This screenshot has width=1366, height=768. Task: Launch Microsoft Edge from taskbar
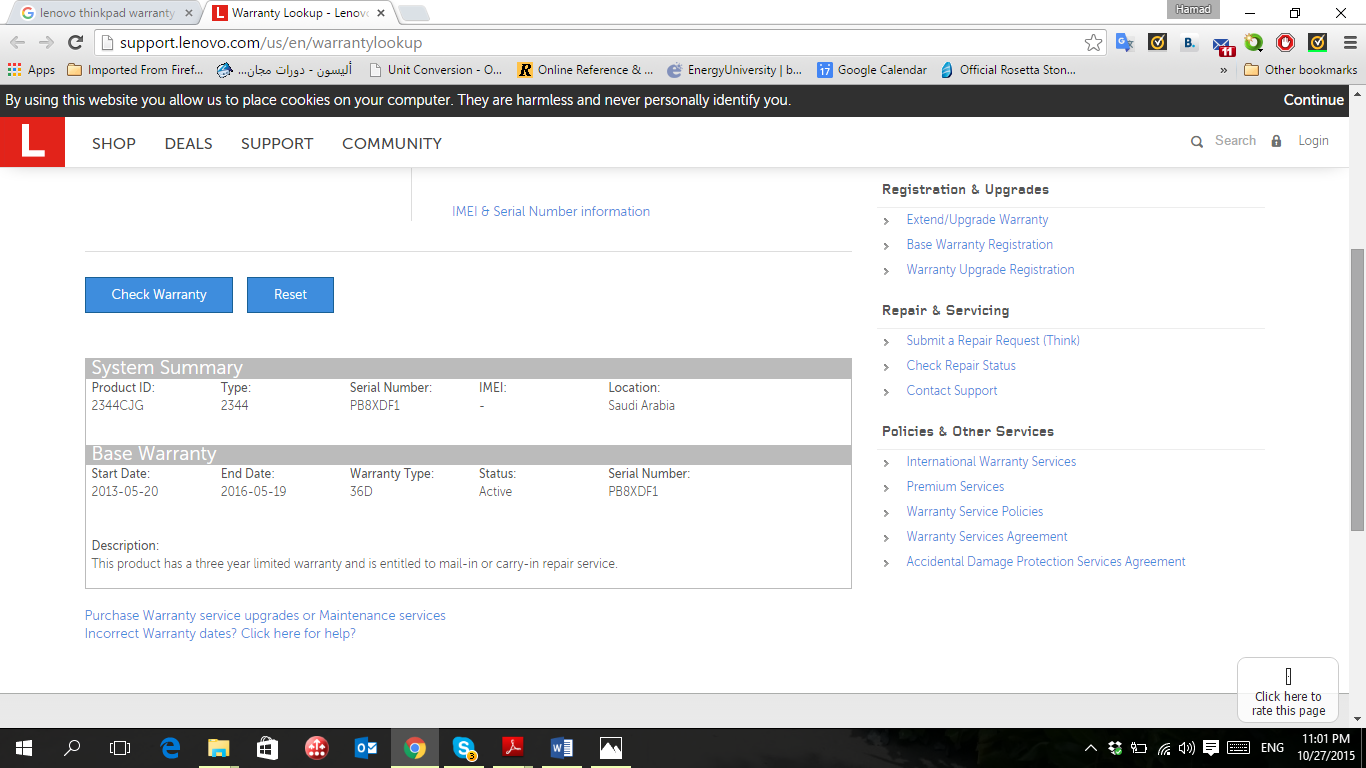[170, 748]
